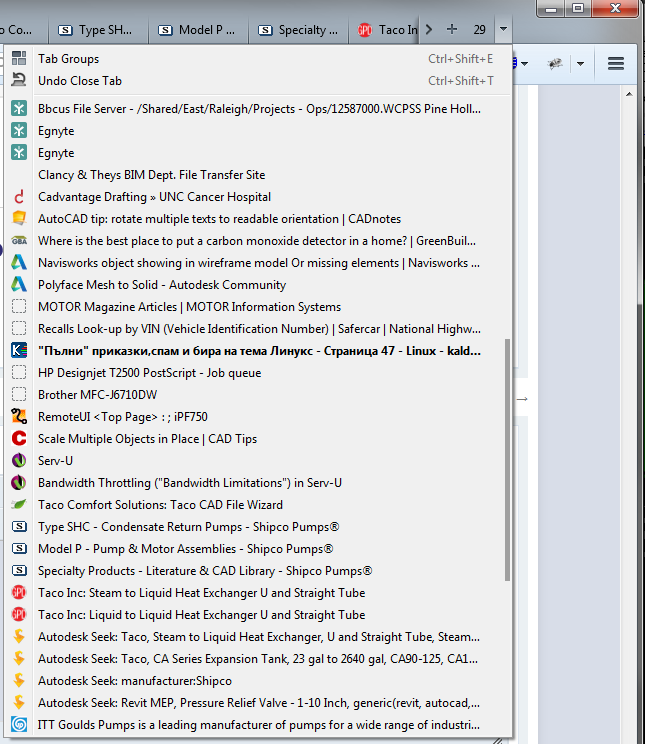The image size is (645, 744).
Task: Open AutoCAD tip rotate multiple texts tab
Action: tap(258, 219)
